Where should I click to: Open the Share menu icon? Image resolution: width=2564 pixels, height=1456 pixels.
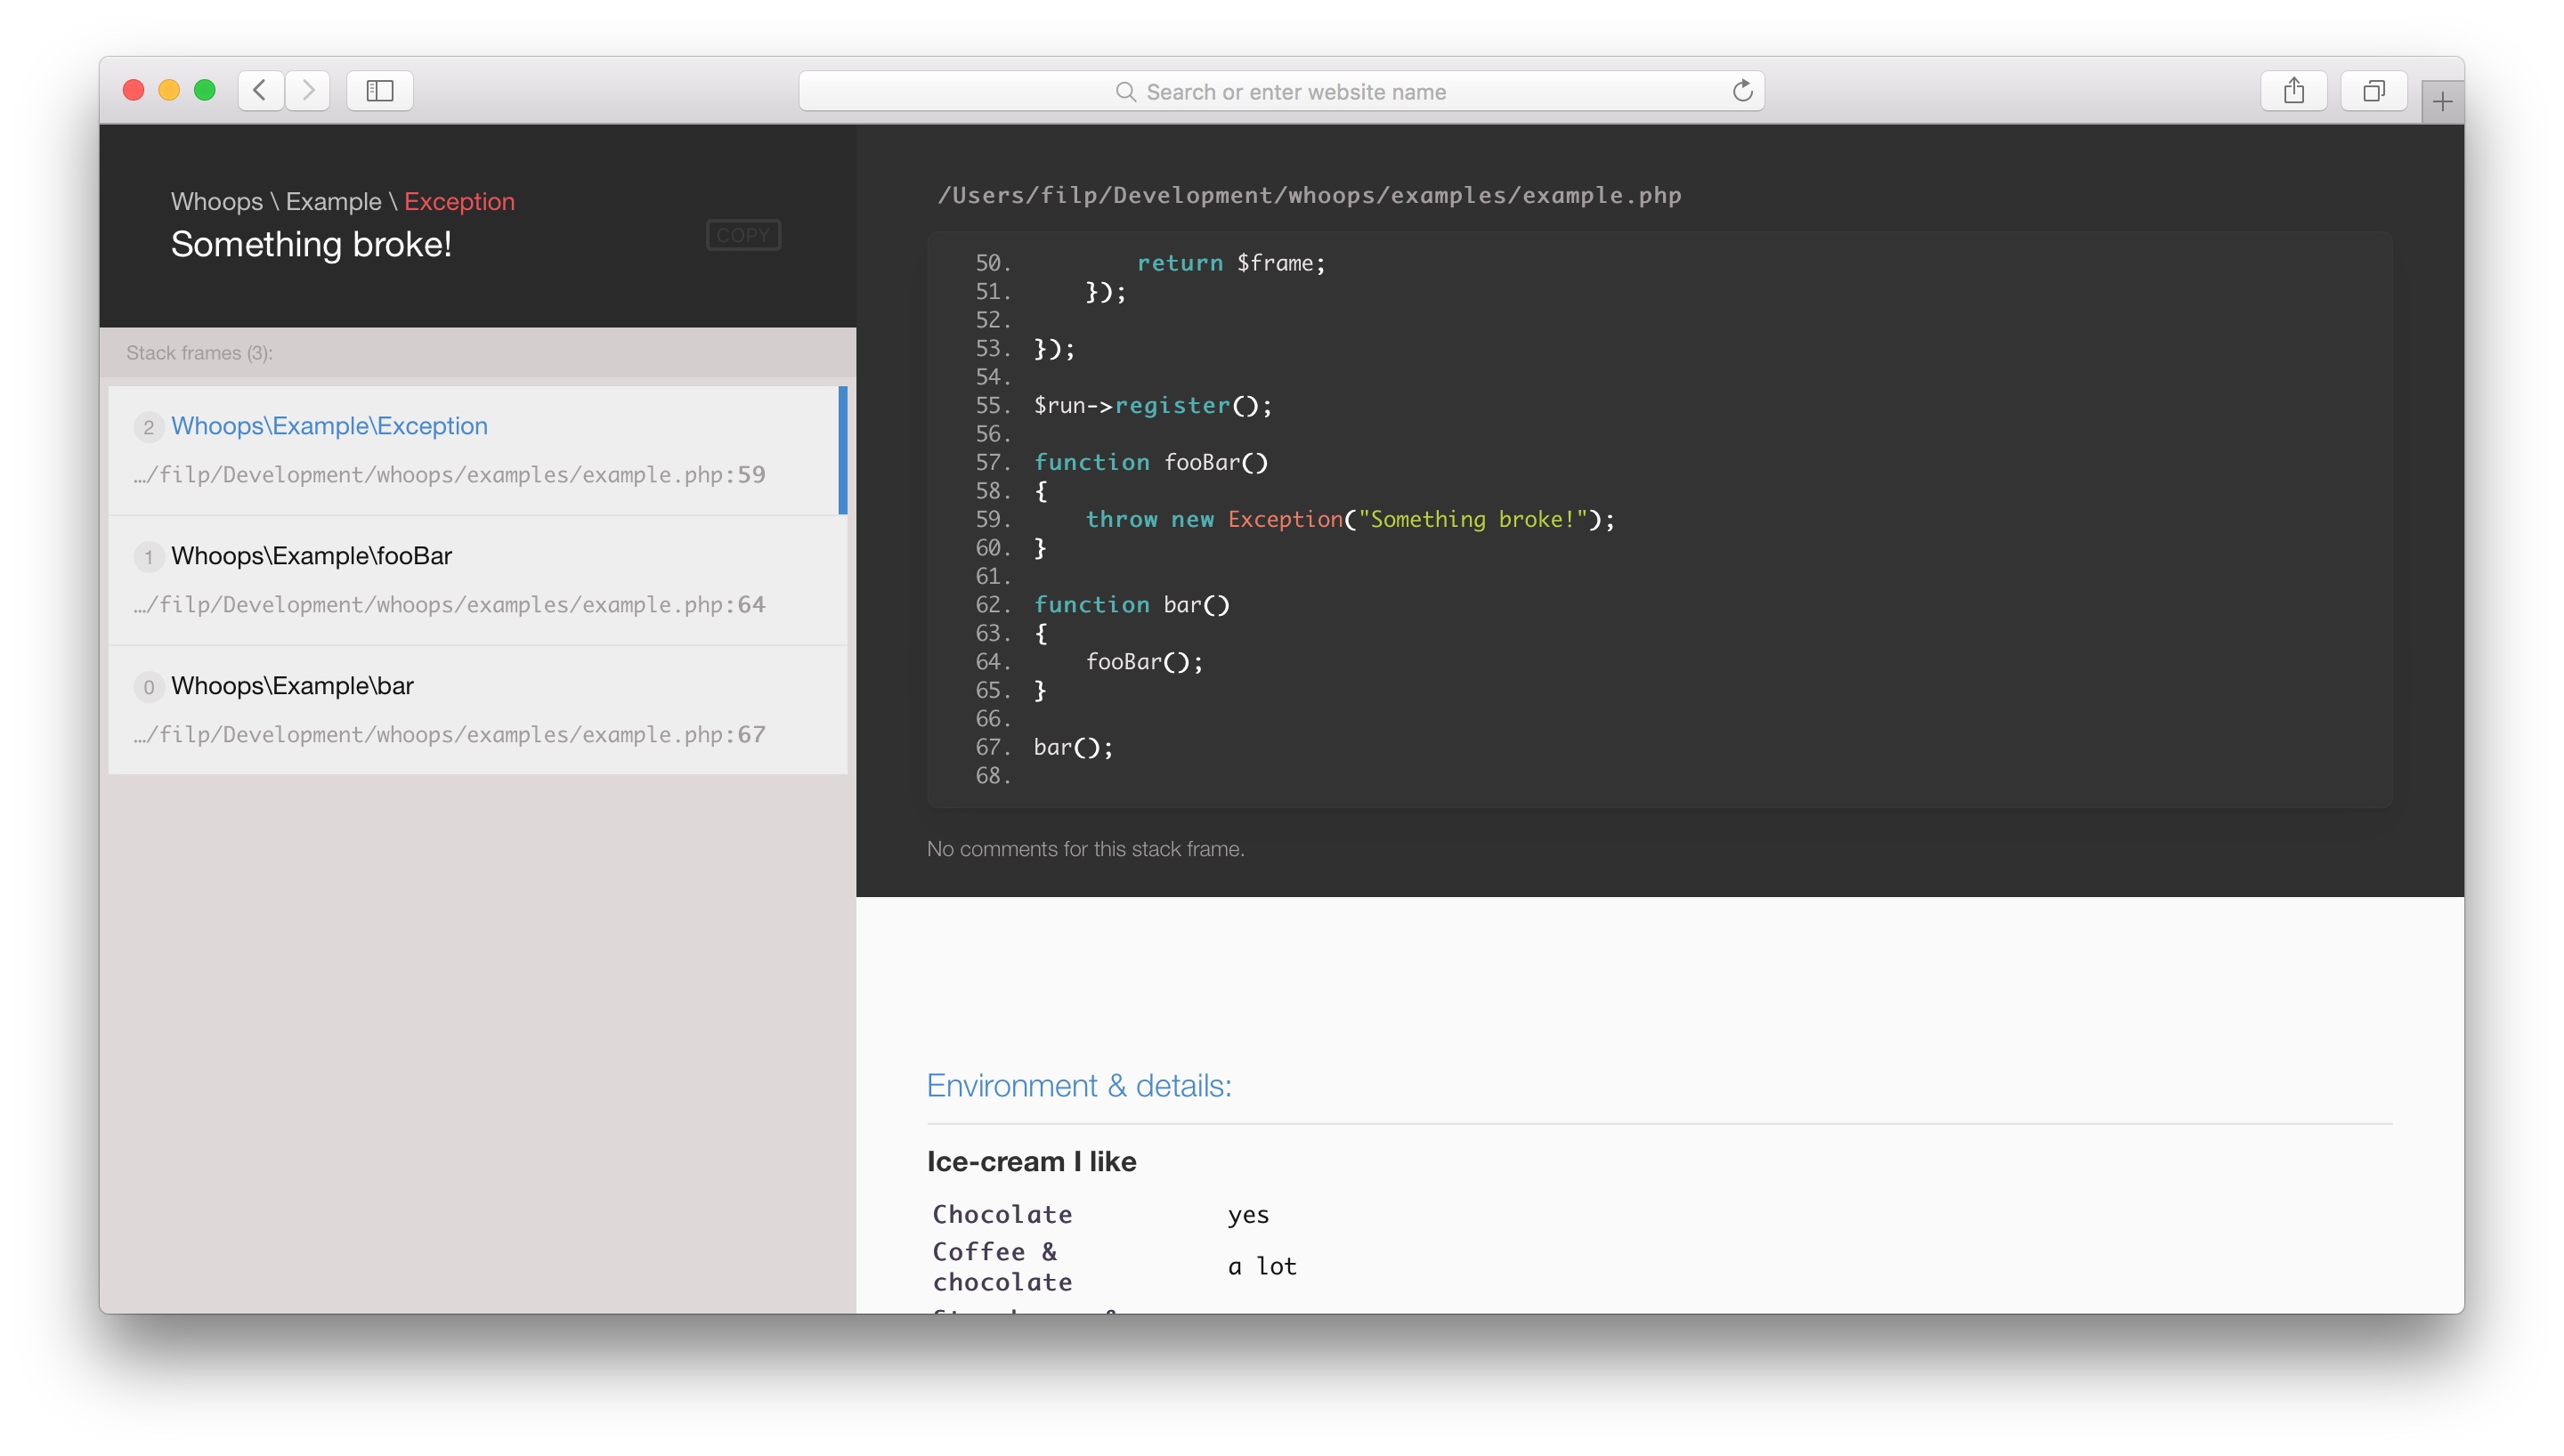2293,91
